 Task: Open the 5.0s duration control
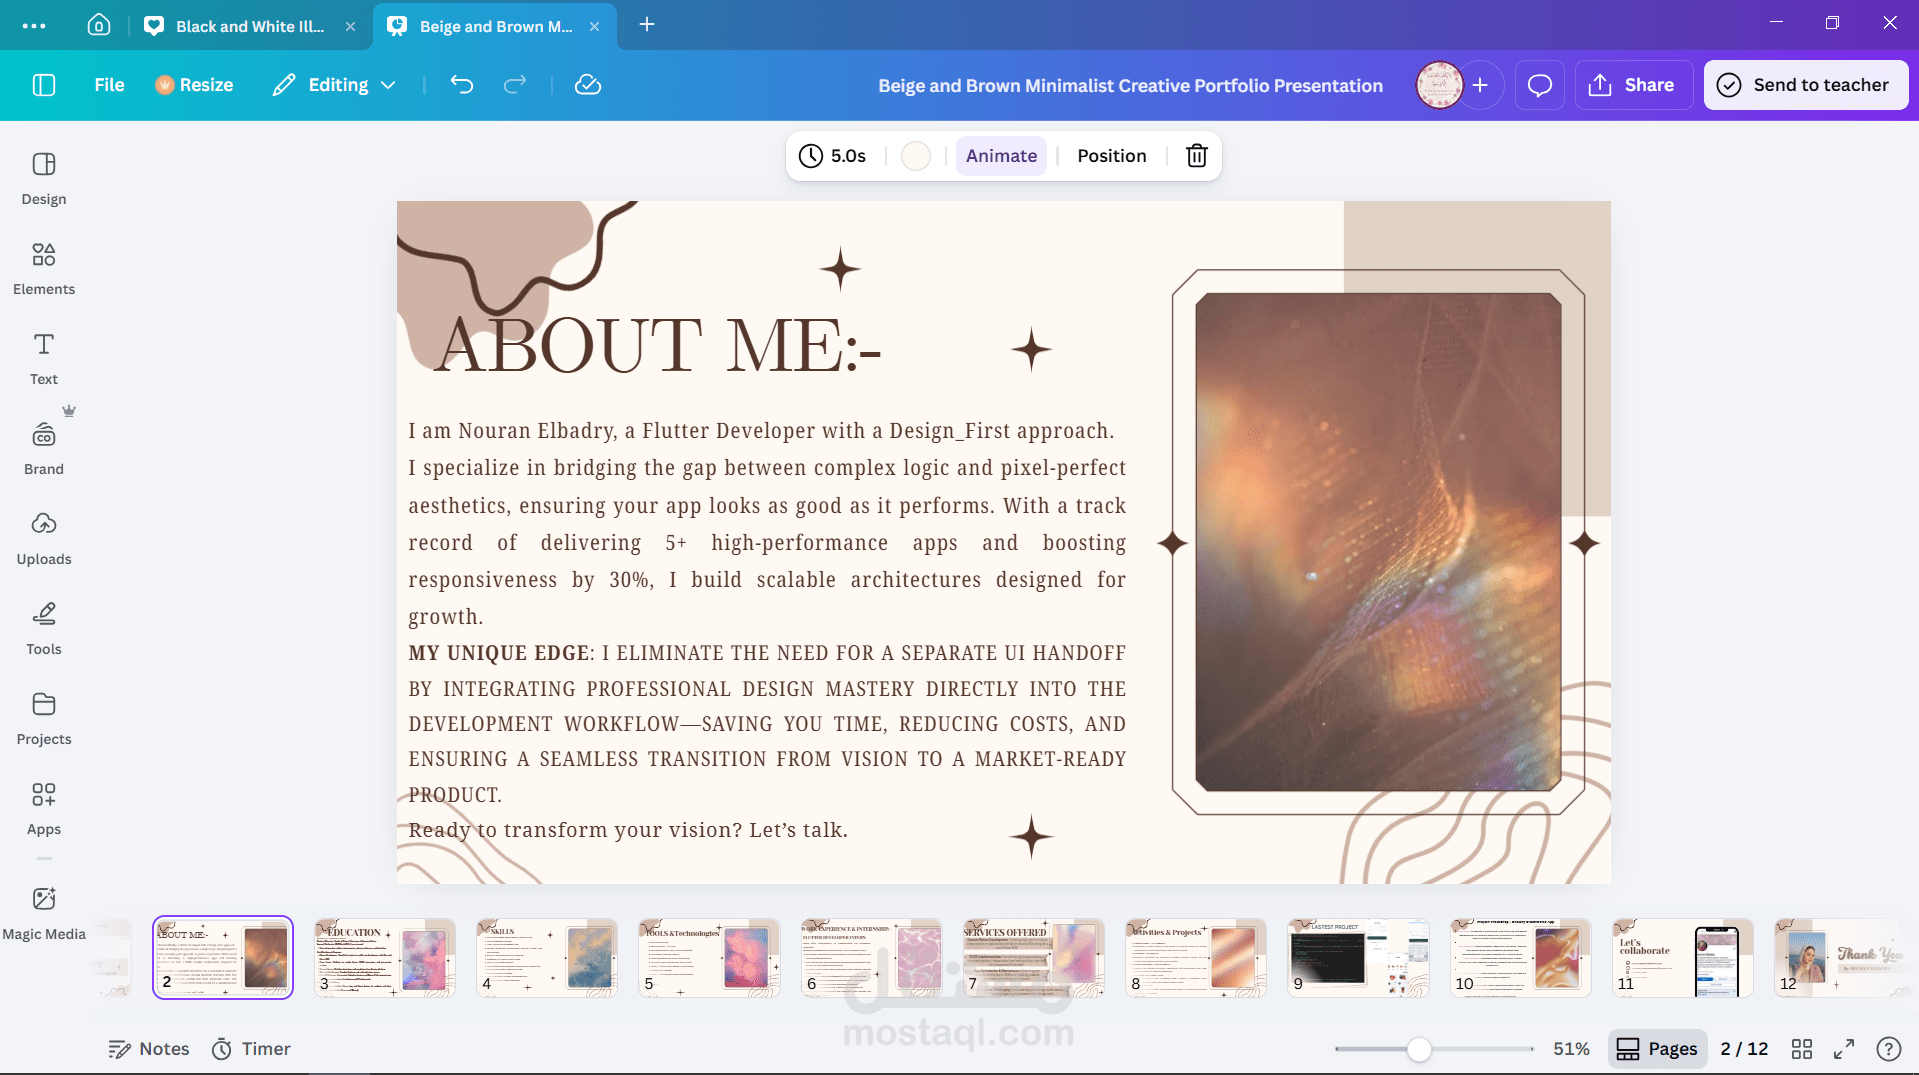pyautogui.click(x=833, y=156)
